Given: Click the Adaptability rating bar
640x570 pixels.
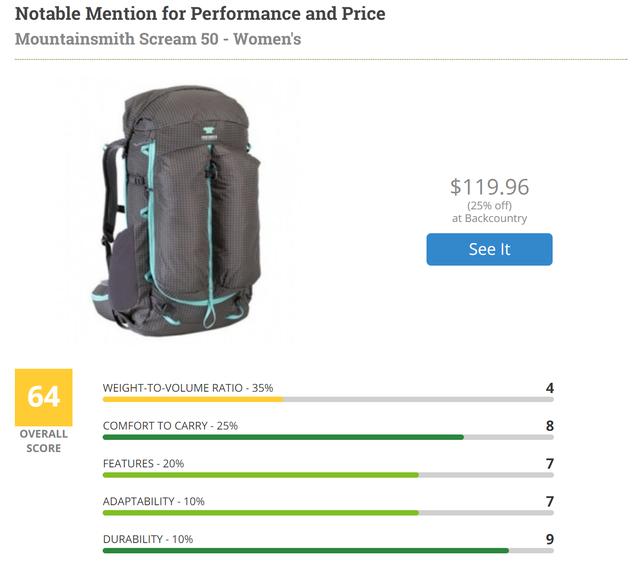Looking at the screenshot, I should coord(328,512).
